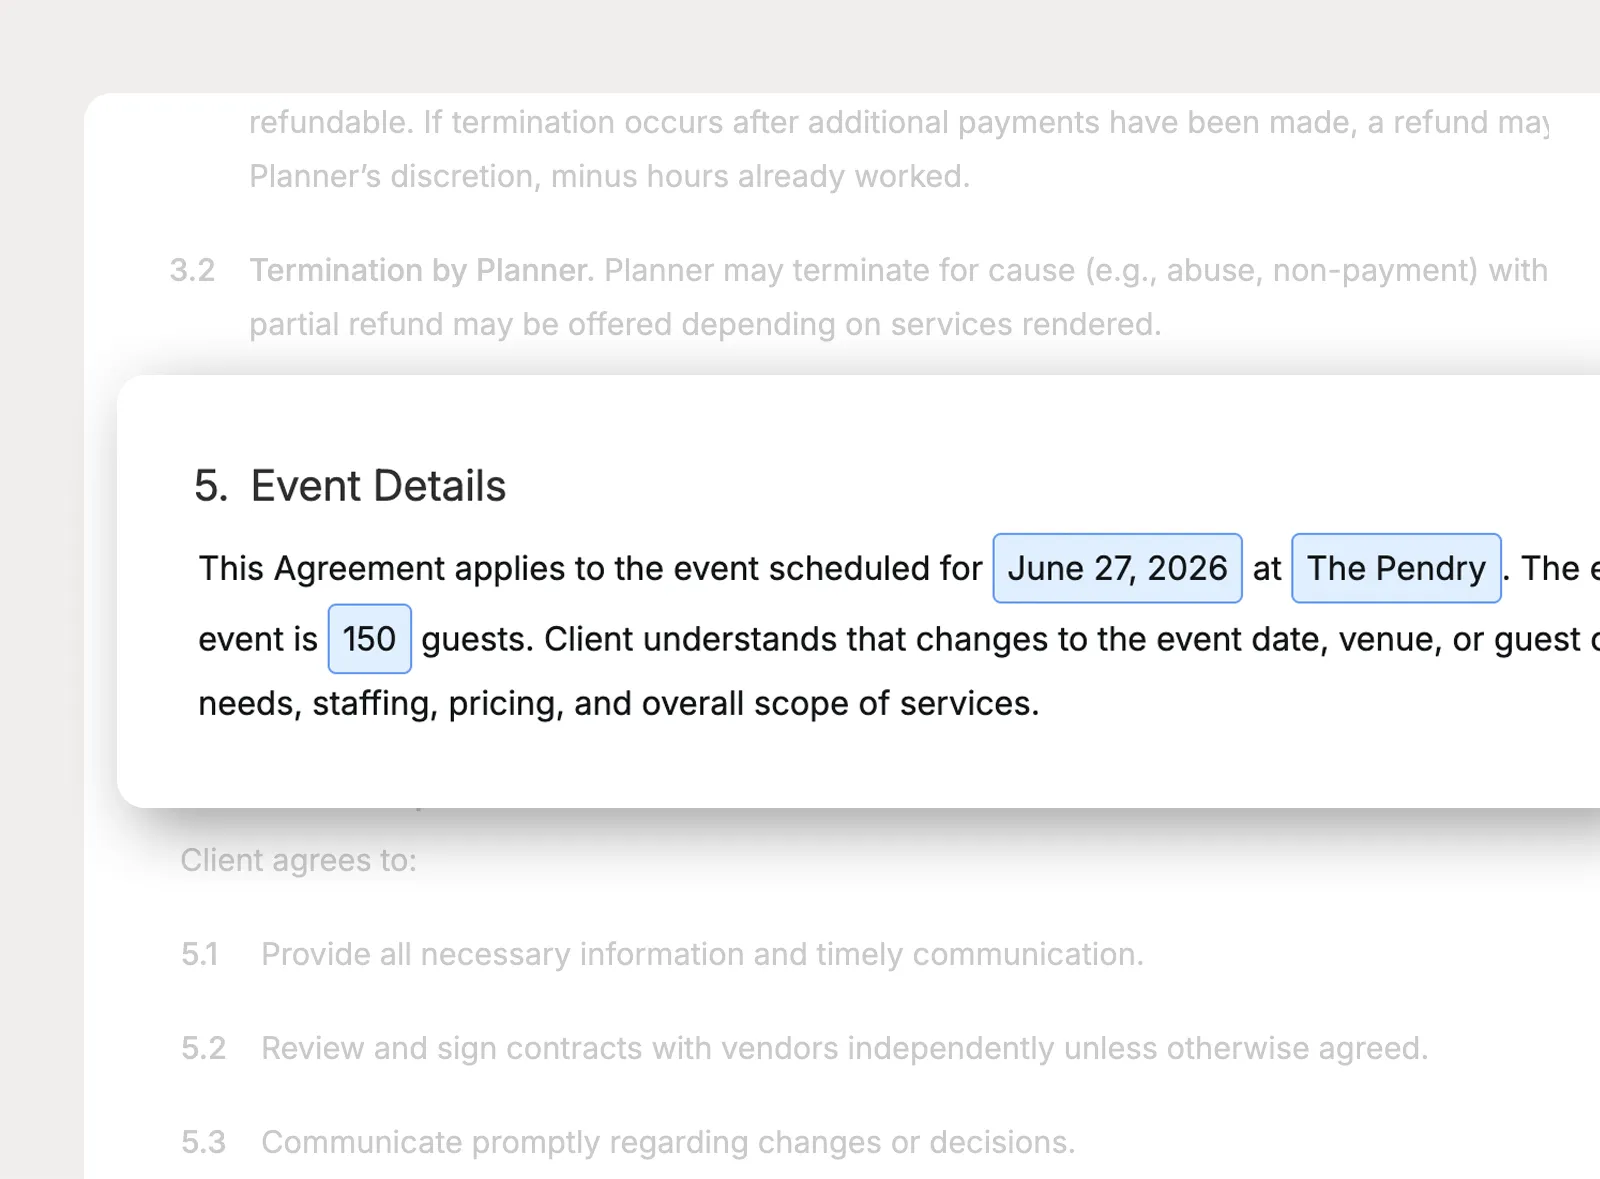Click the 150 guest count field
Viewport: 1600px width, 1179px height.
pyautogui.click(x=369, y=639)
